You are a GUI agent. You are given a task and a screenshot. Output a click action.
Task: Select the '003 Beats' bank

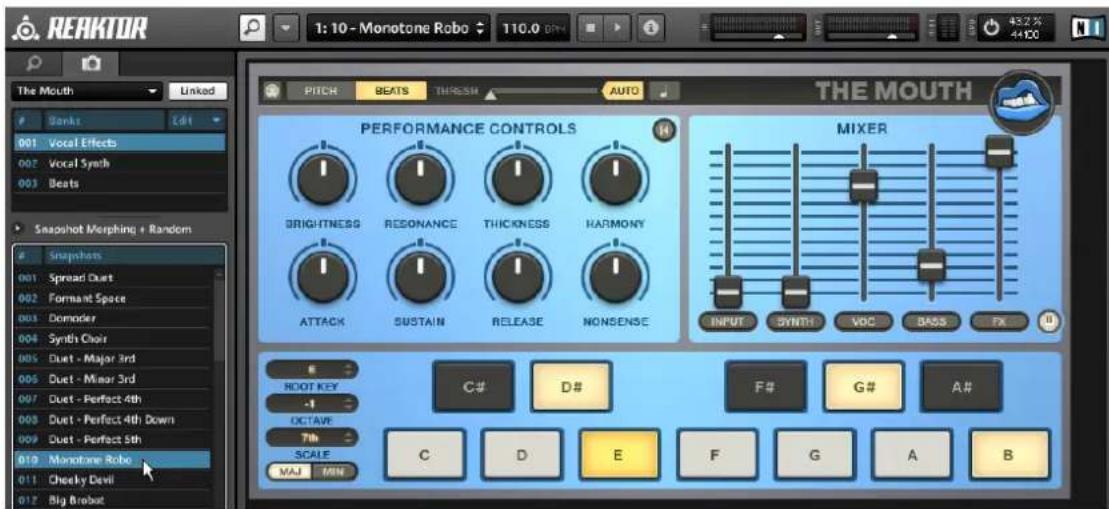[119, 183]
